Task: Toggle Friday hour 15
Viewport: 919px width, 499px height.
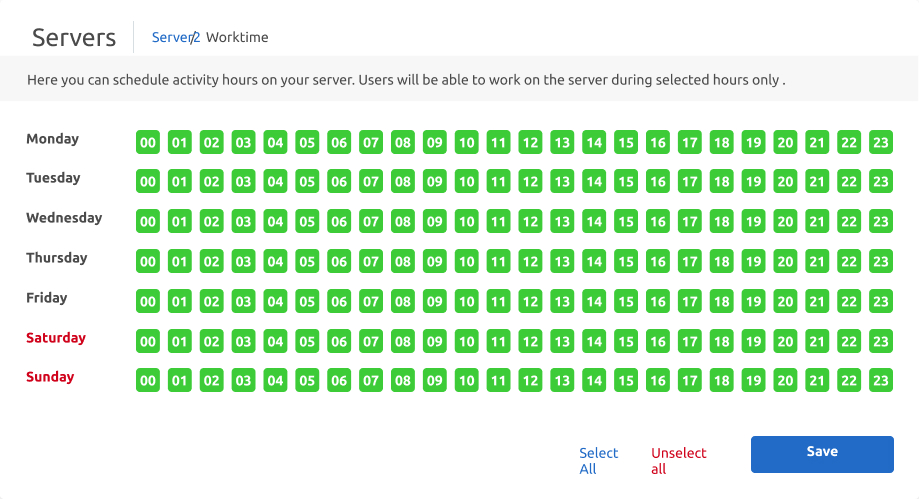Action: pos(625,301)
